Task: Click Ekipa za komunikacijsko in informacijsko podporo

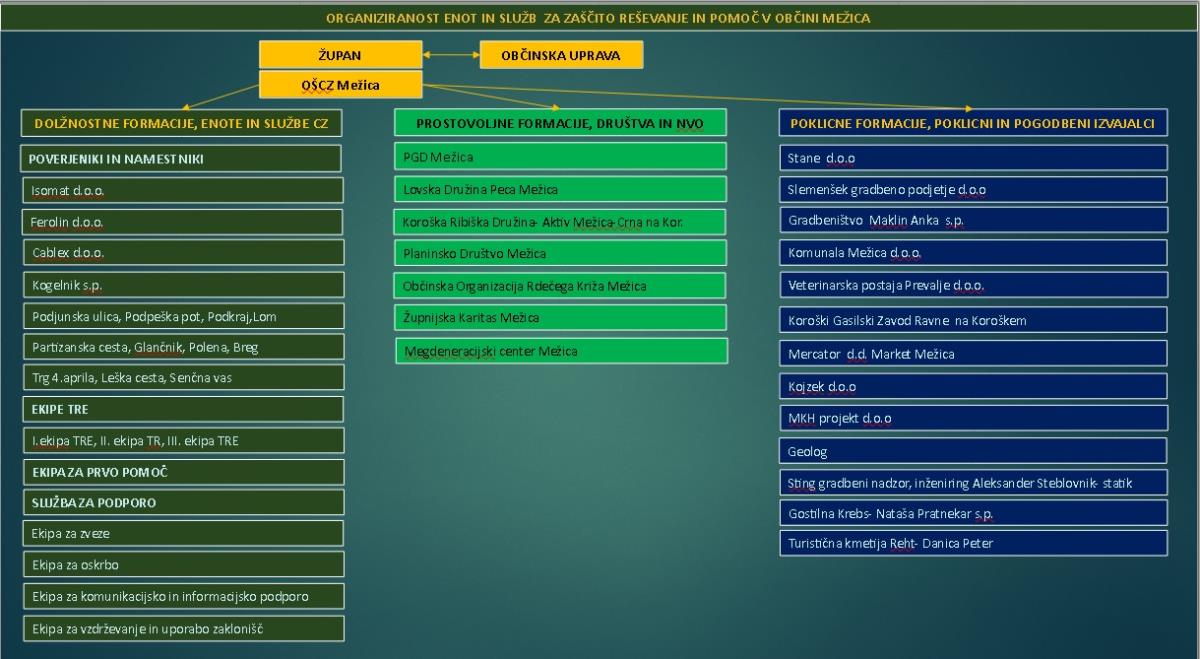Action: pyautogui.click(x=183, y=597)
